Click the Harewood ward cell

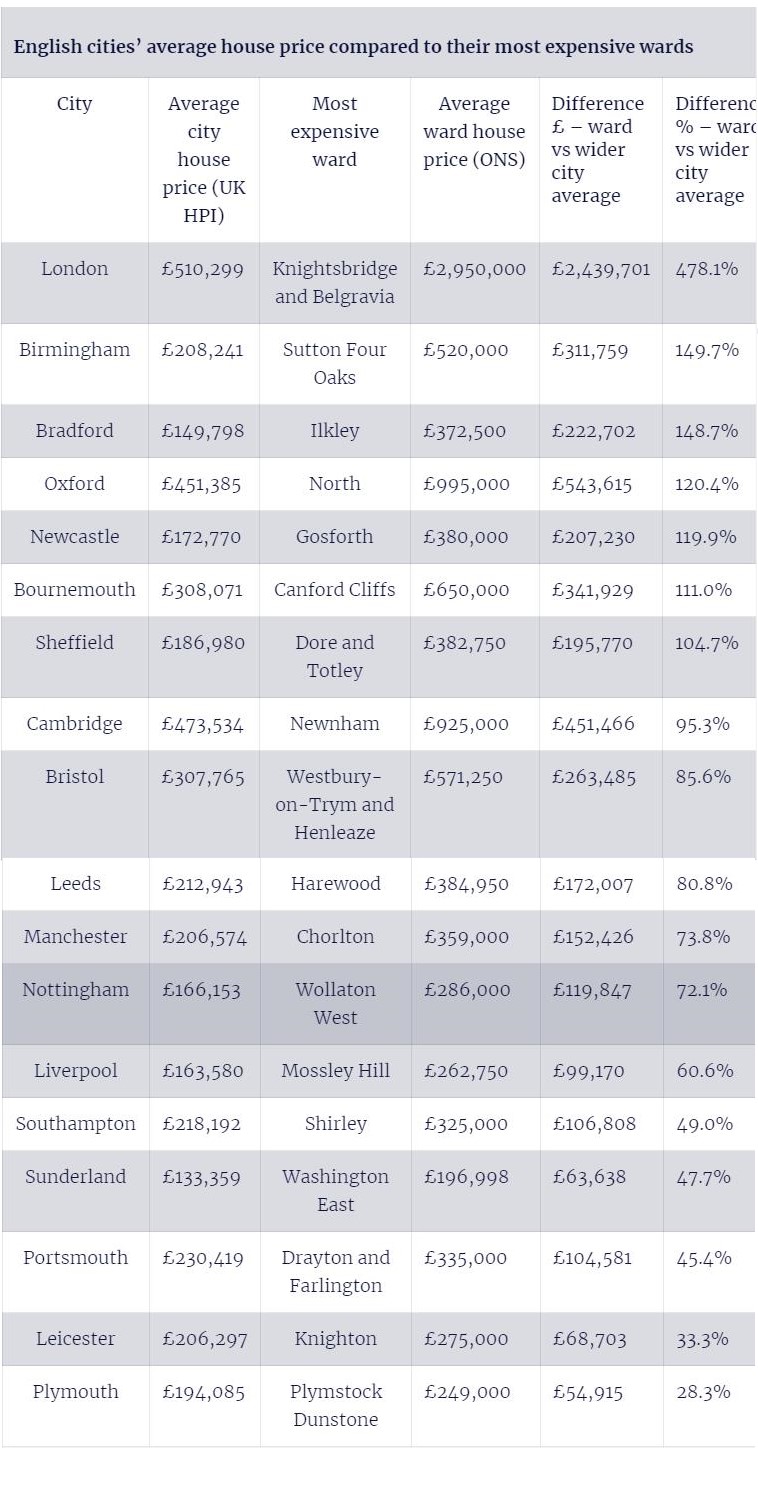pos(335,884)
